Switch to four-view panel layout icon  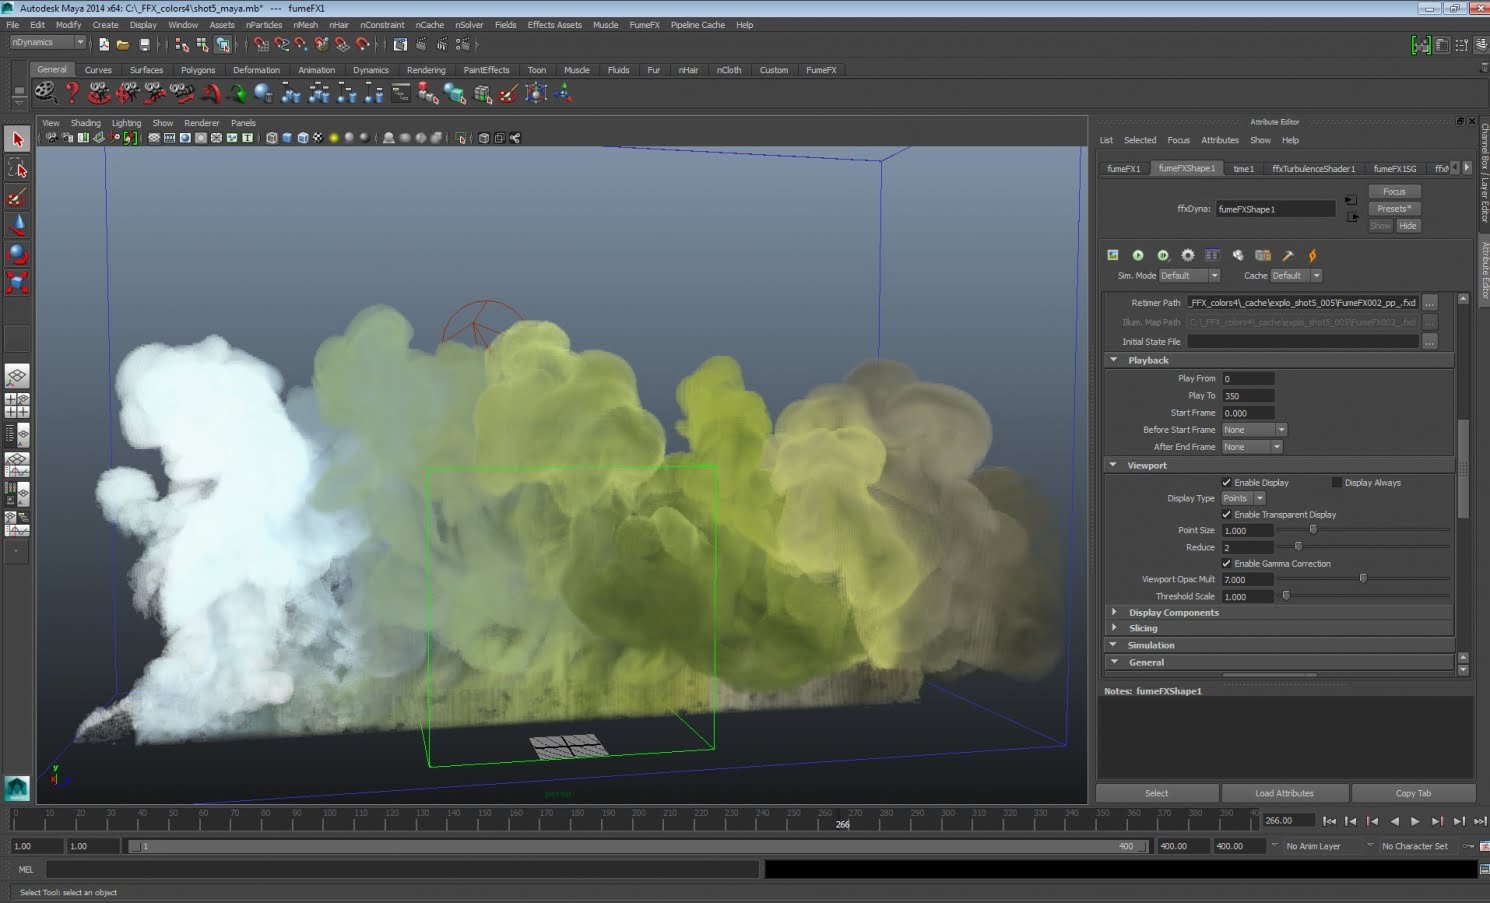pyautogui.click(x=17, y=405)
